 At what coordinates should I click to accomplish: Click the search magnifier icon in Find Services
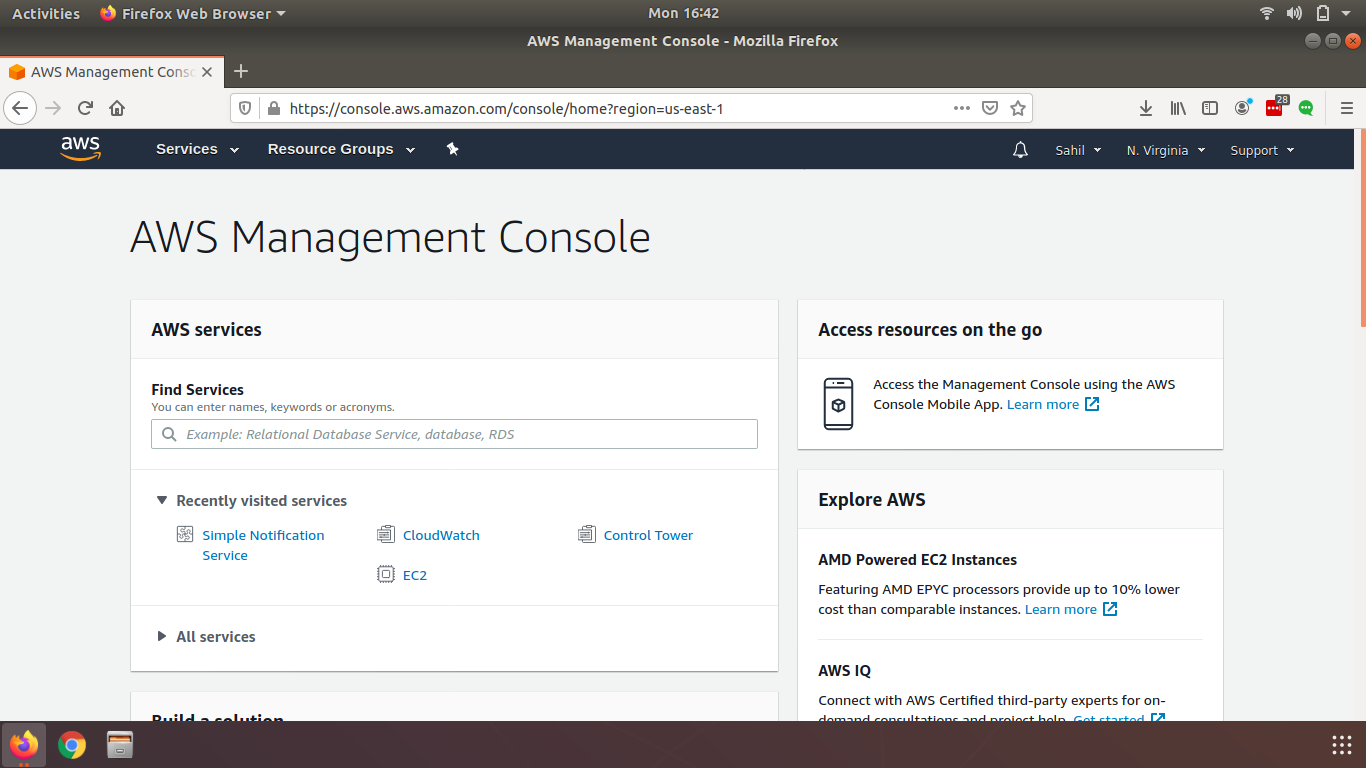pyautogui.click(x=169, y=434)
